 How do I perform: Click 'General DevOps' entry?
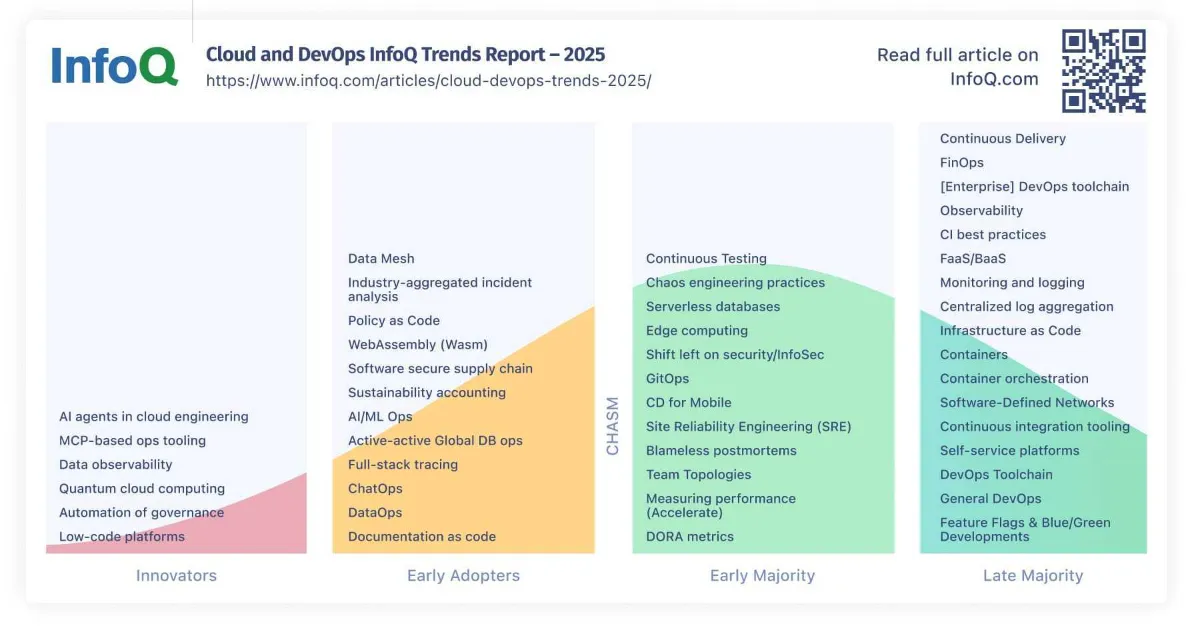point(991,499)
